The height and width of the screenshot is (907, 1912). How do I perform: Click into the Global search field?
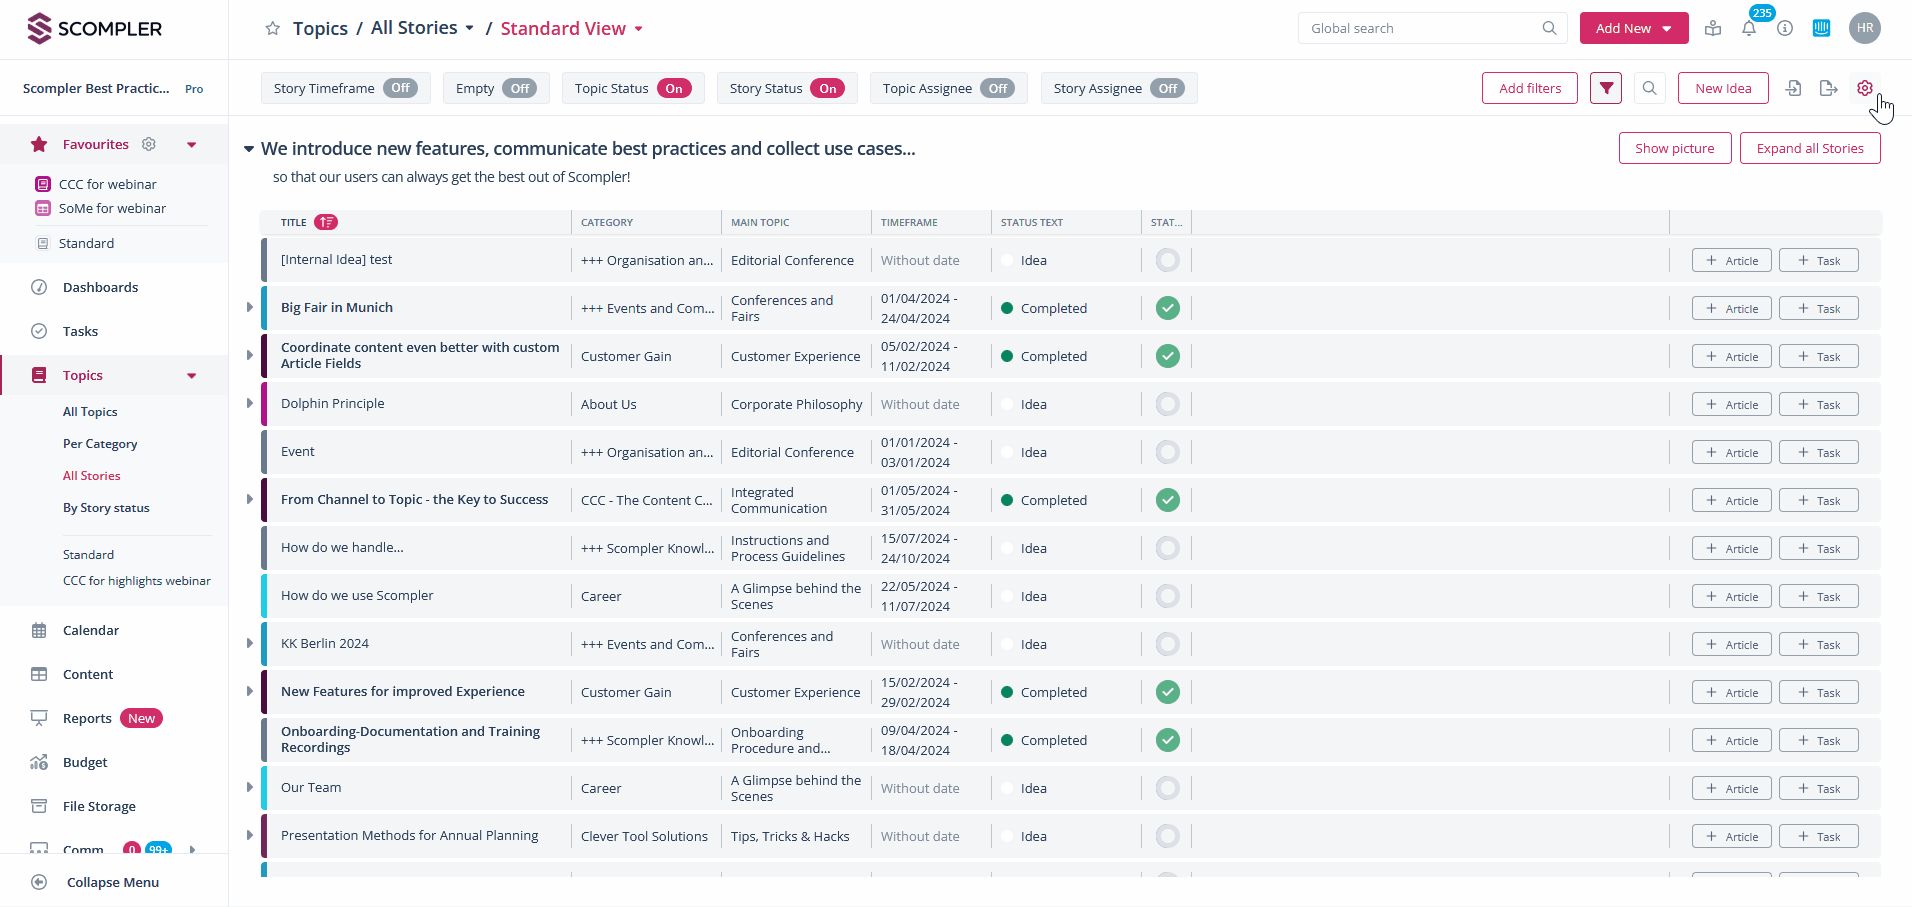click(1420, 28)
